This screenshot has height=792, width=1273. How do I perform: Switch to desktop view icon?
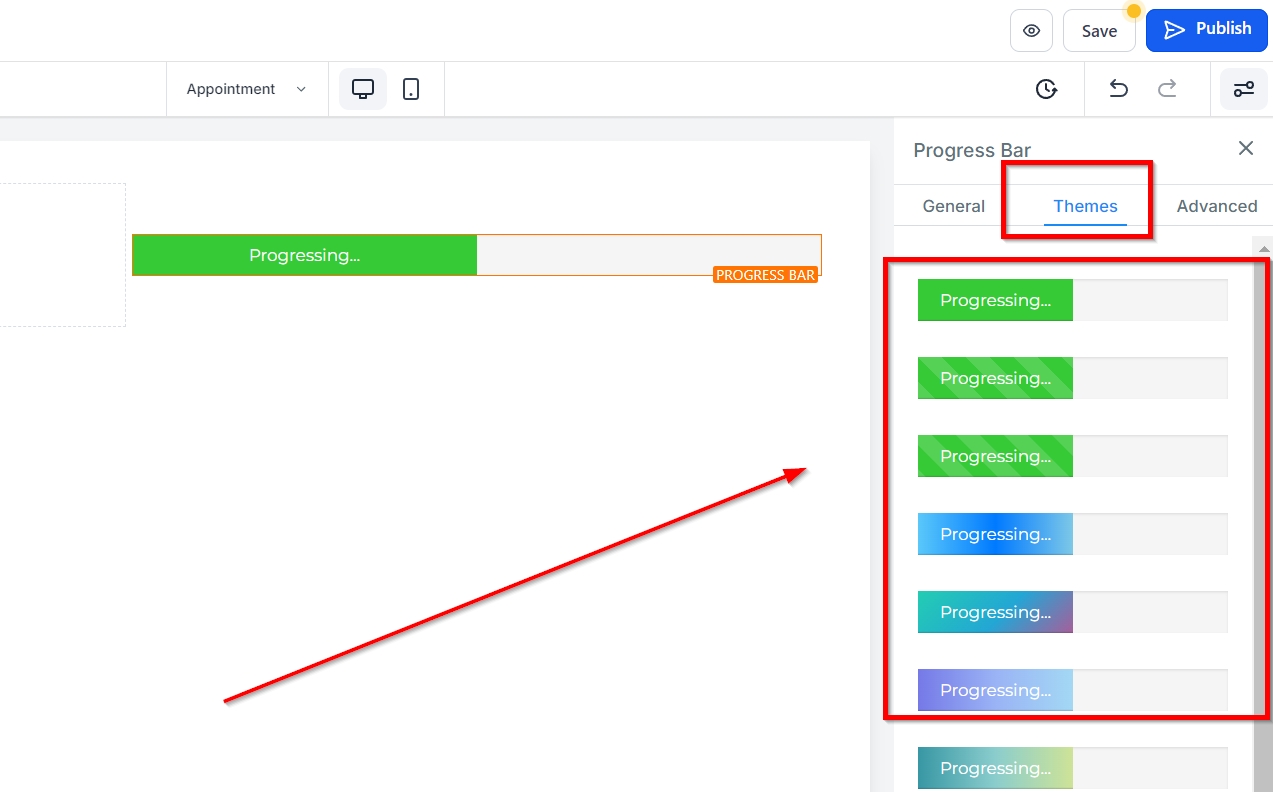tap(363, 89)
